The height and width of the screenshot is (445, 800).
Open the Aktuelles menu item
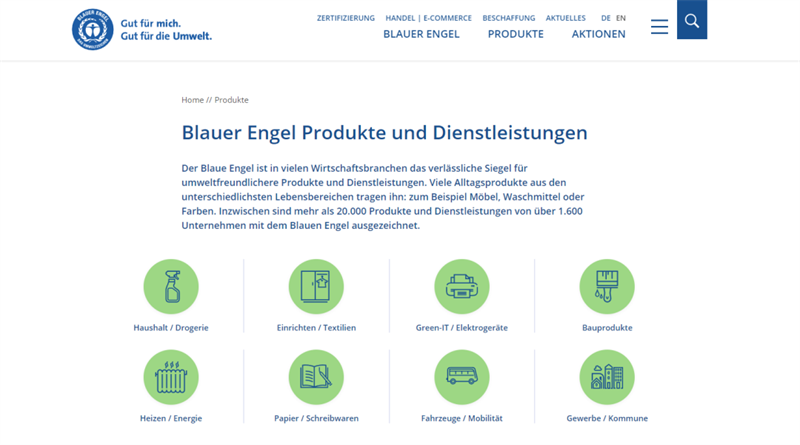pyautogui.click(x=566, y=18)
